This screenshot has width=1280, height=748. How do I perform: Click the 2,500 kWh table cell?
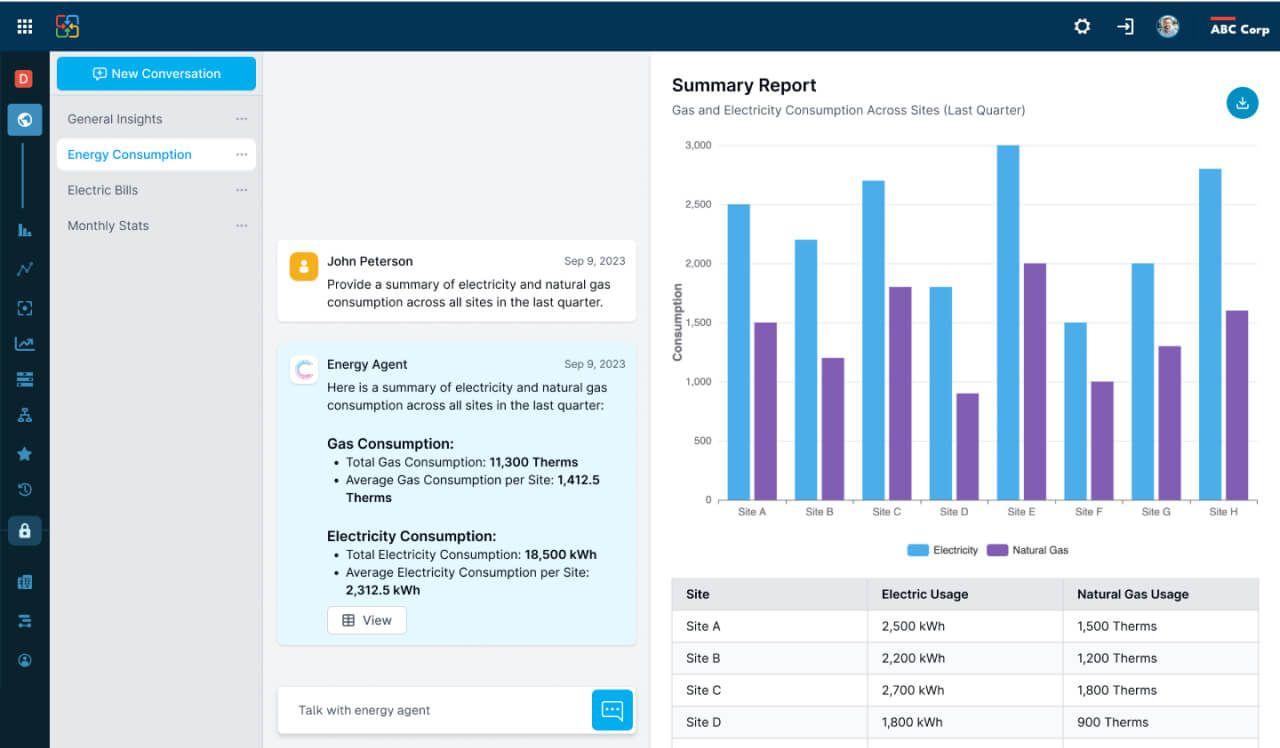(965, 626)
